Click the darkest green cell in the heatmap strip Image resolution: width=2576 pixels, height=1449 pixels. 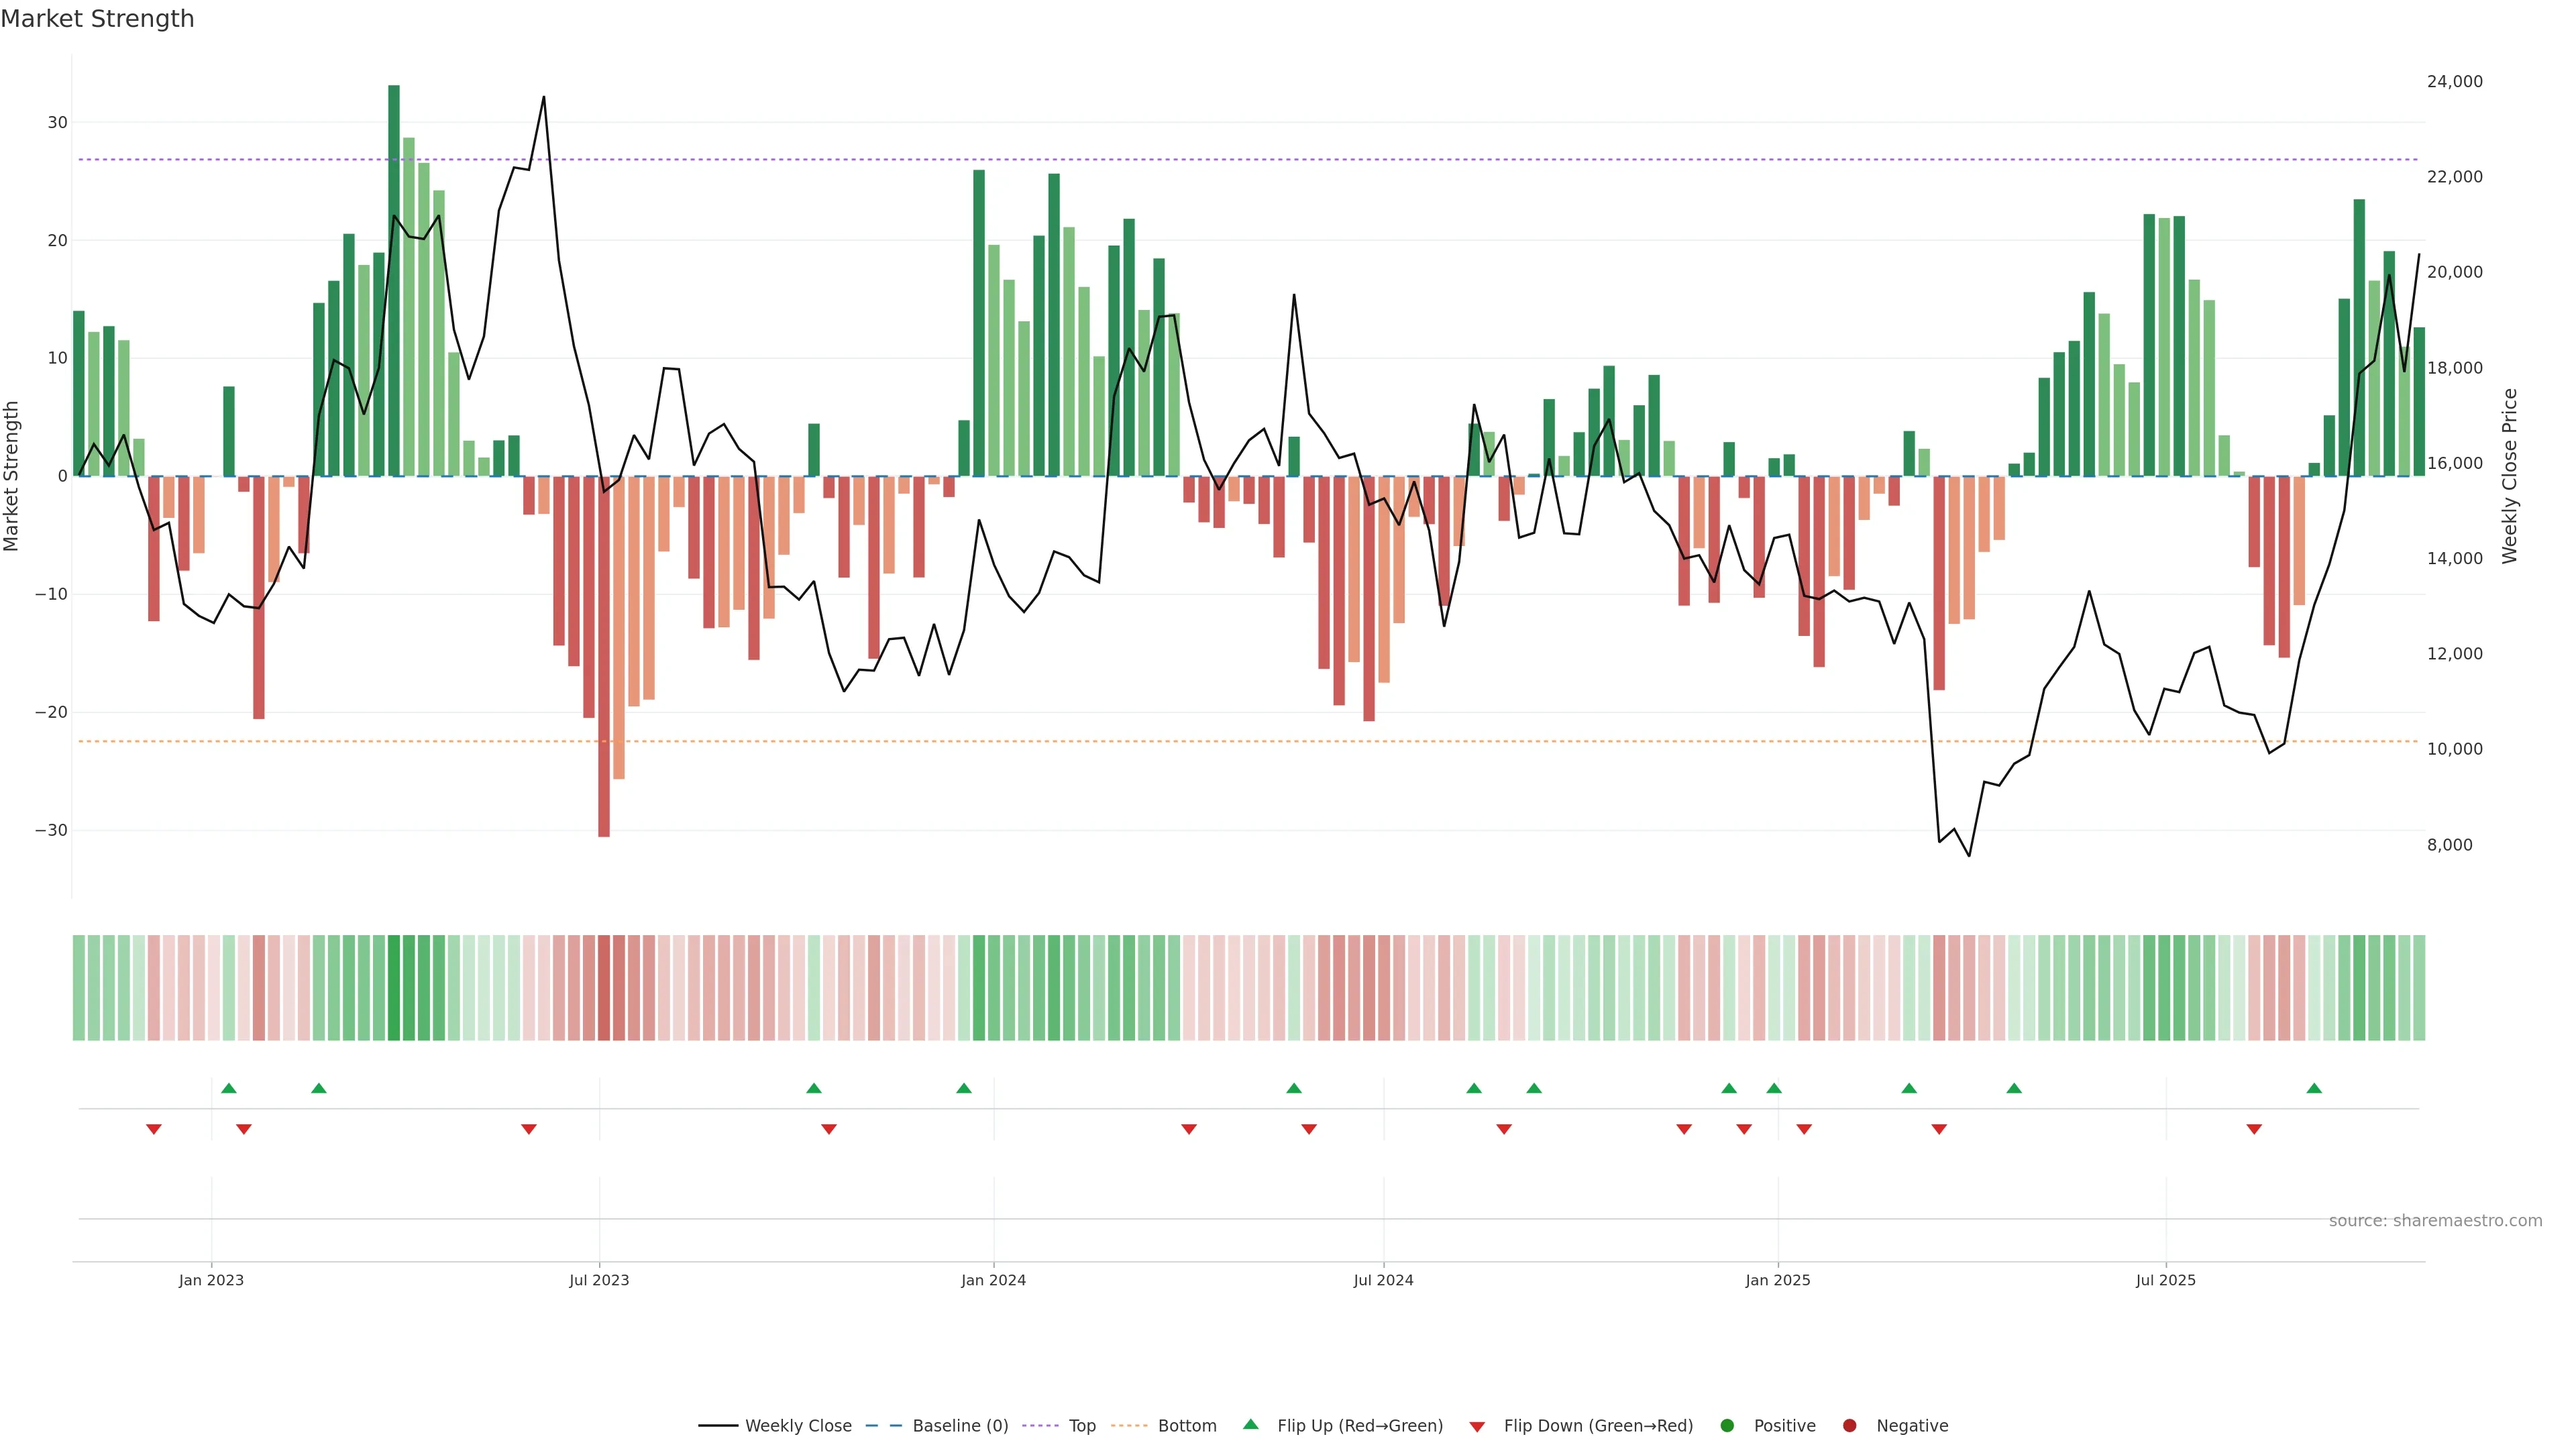click(394, 988)
